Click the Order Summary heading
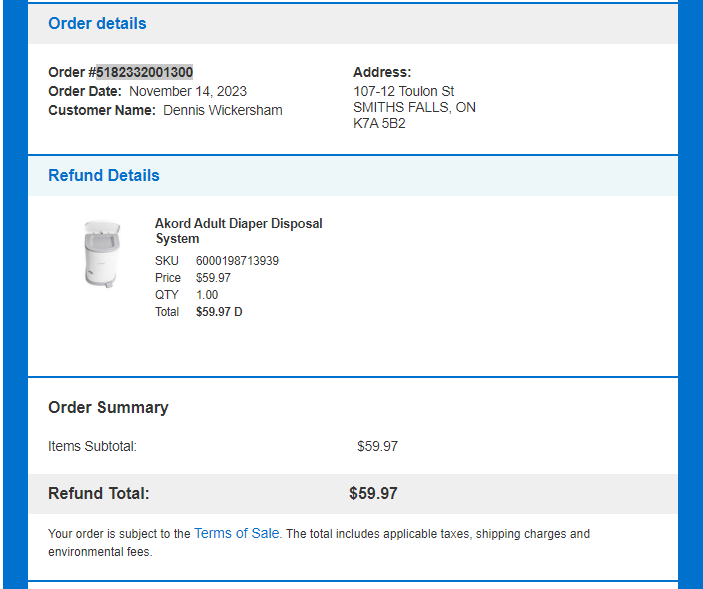Viewport: 703px width, 589px height. [108, 407]
